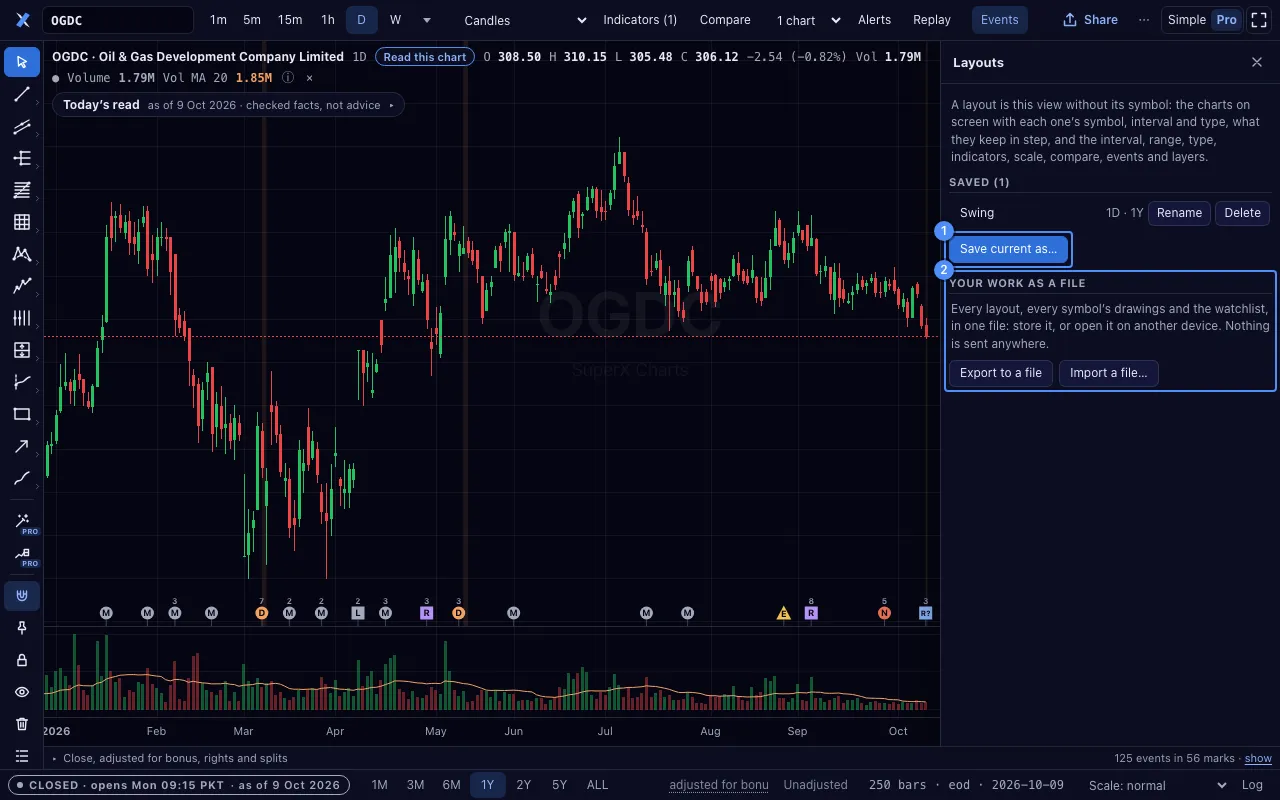Select the arrow drawing tool
The image size is (1280, 800).
pyautogui.click(x=22, y=447)
